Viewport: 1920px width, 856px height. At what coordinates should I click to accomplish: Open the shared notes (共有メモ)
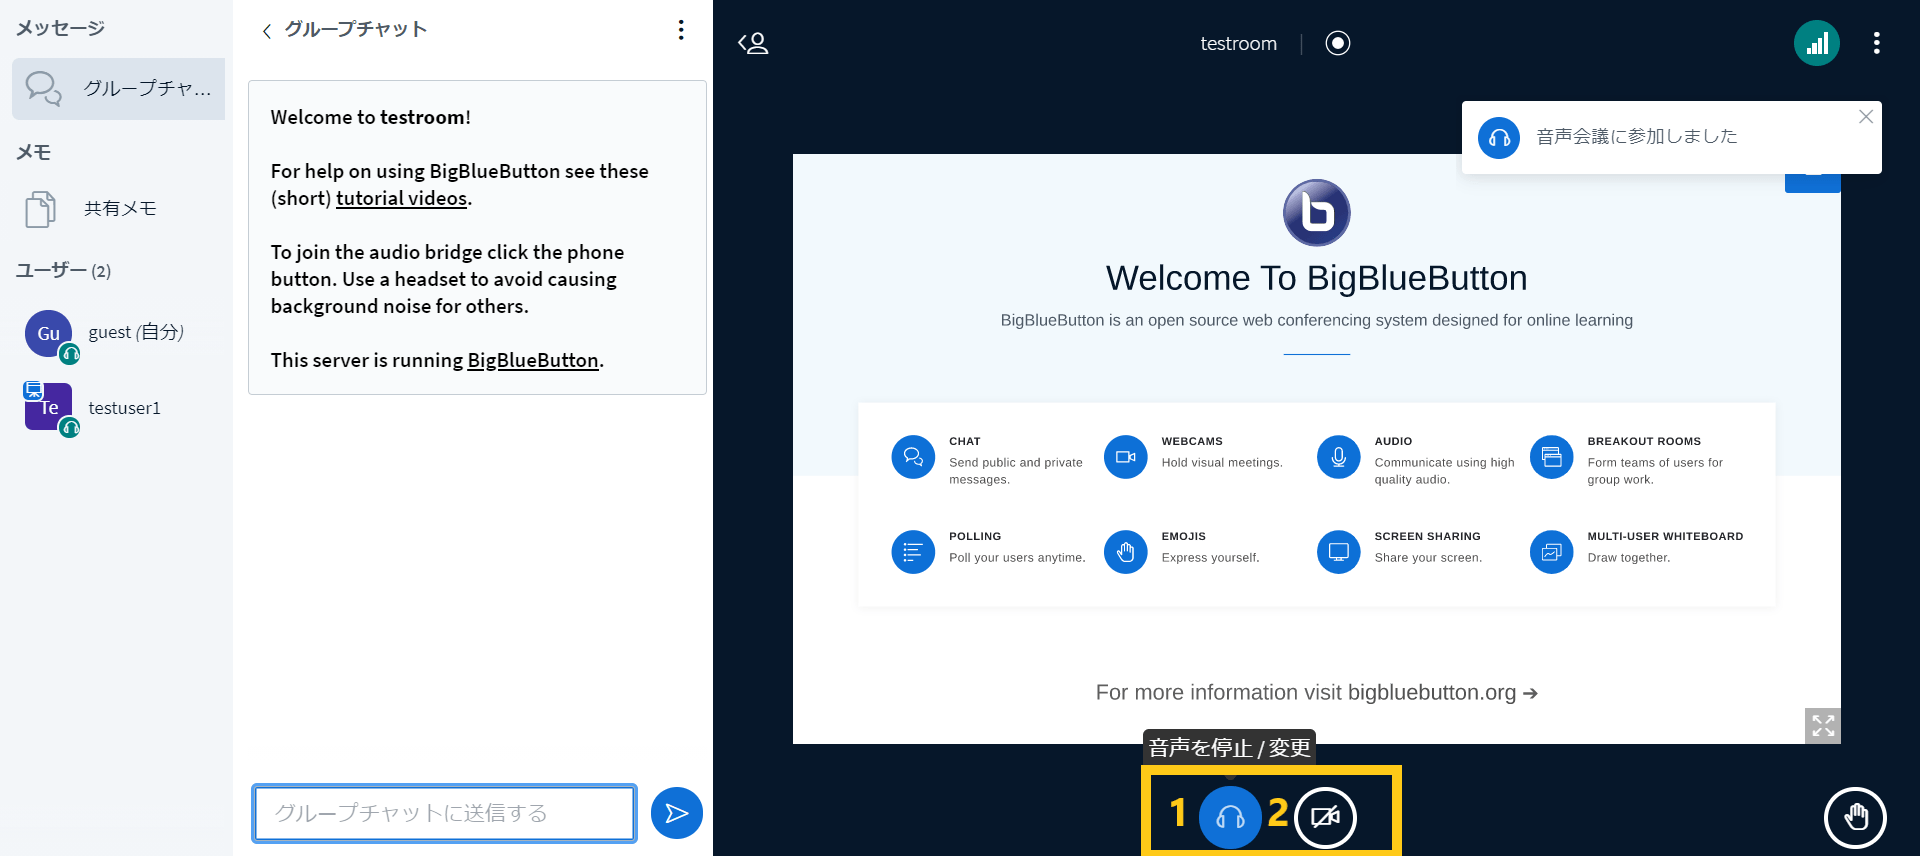coord(118,209)
